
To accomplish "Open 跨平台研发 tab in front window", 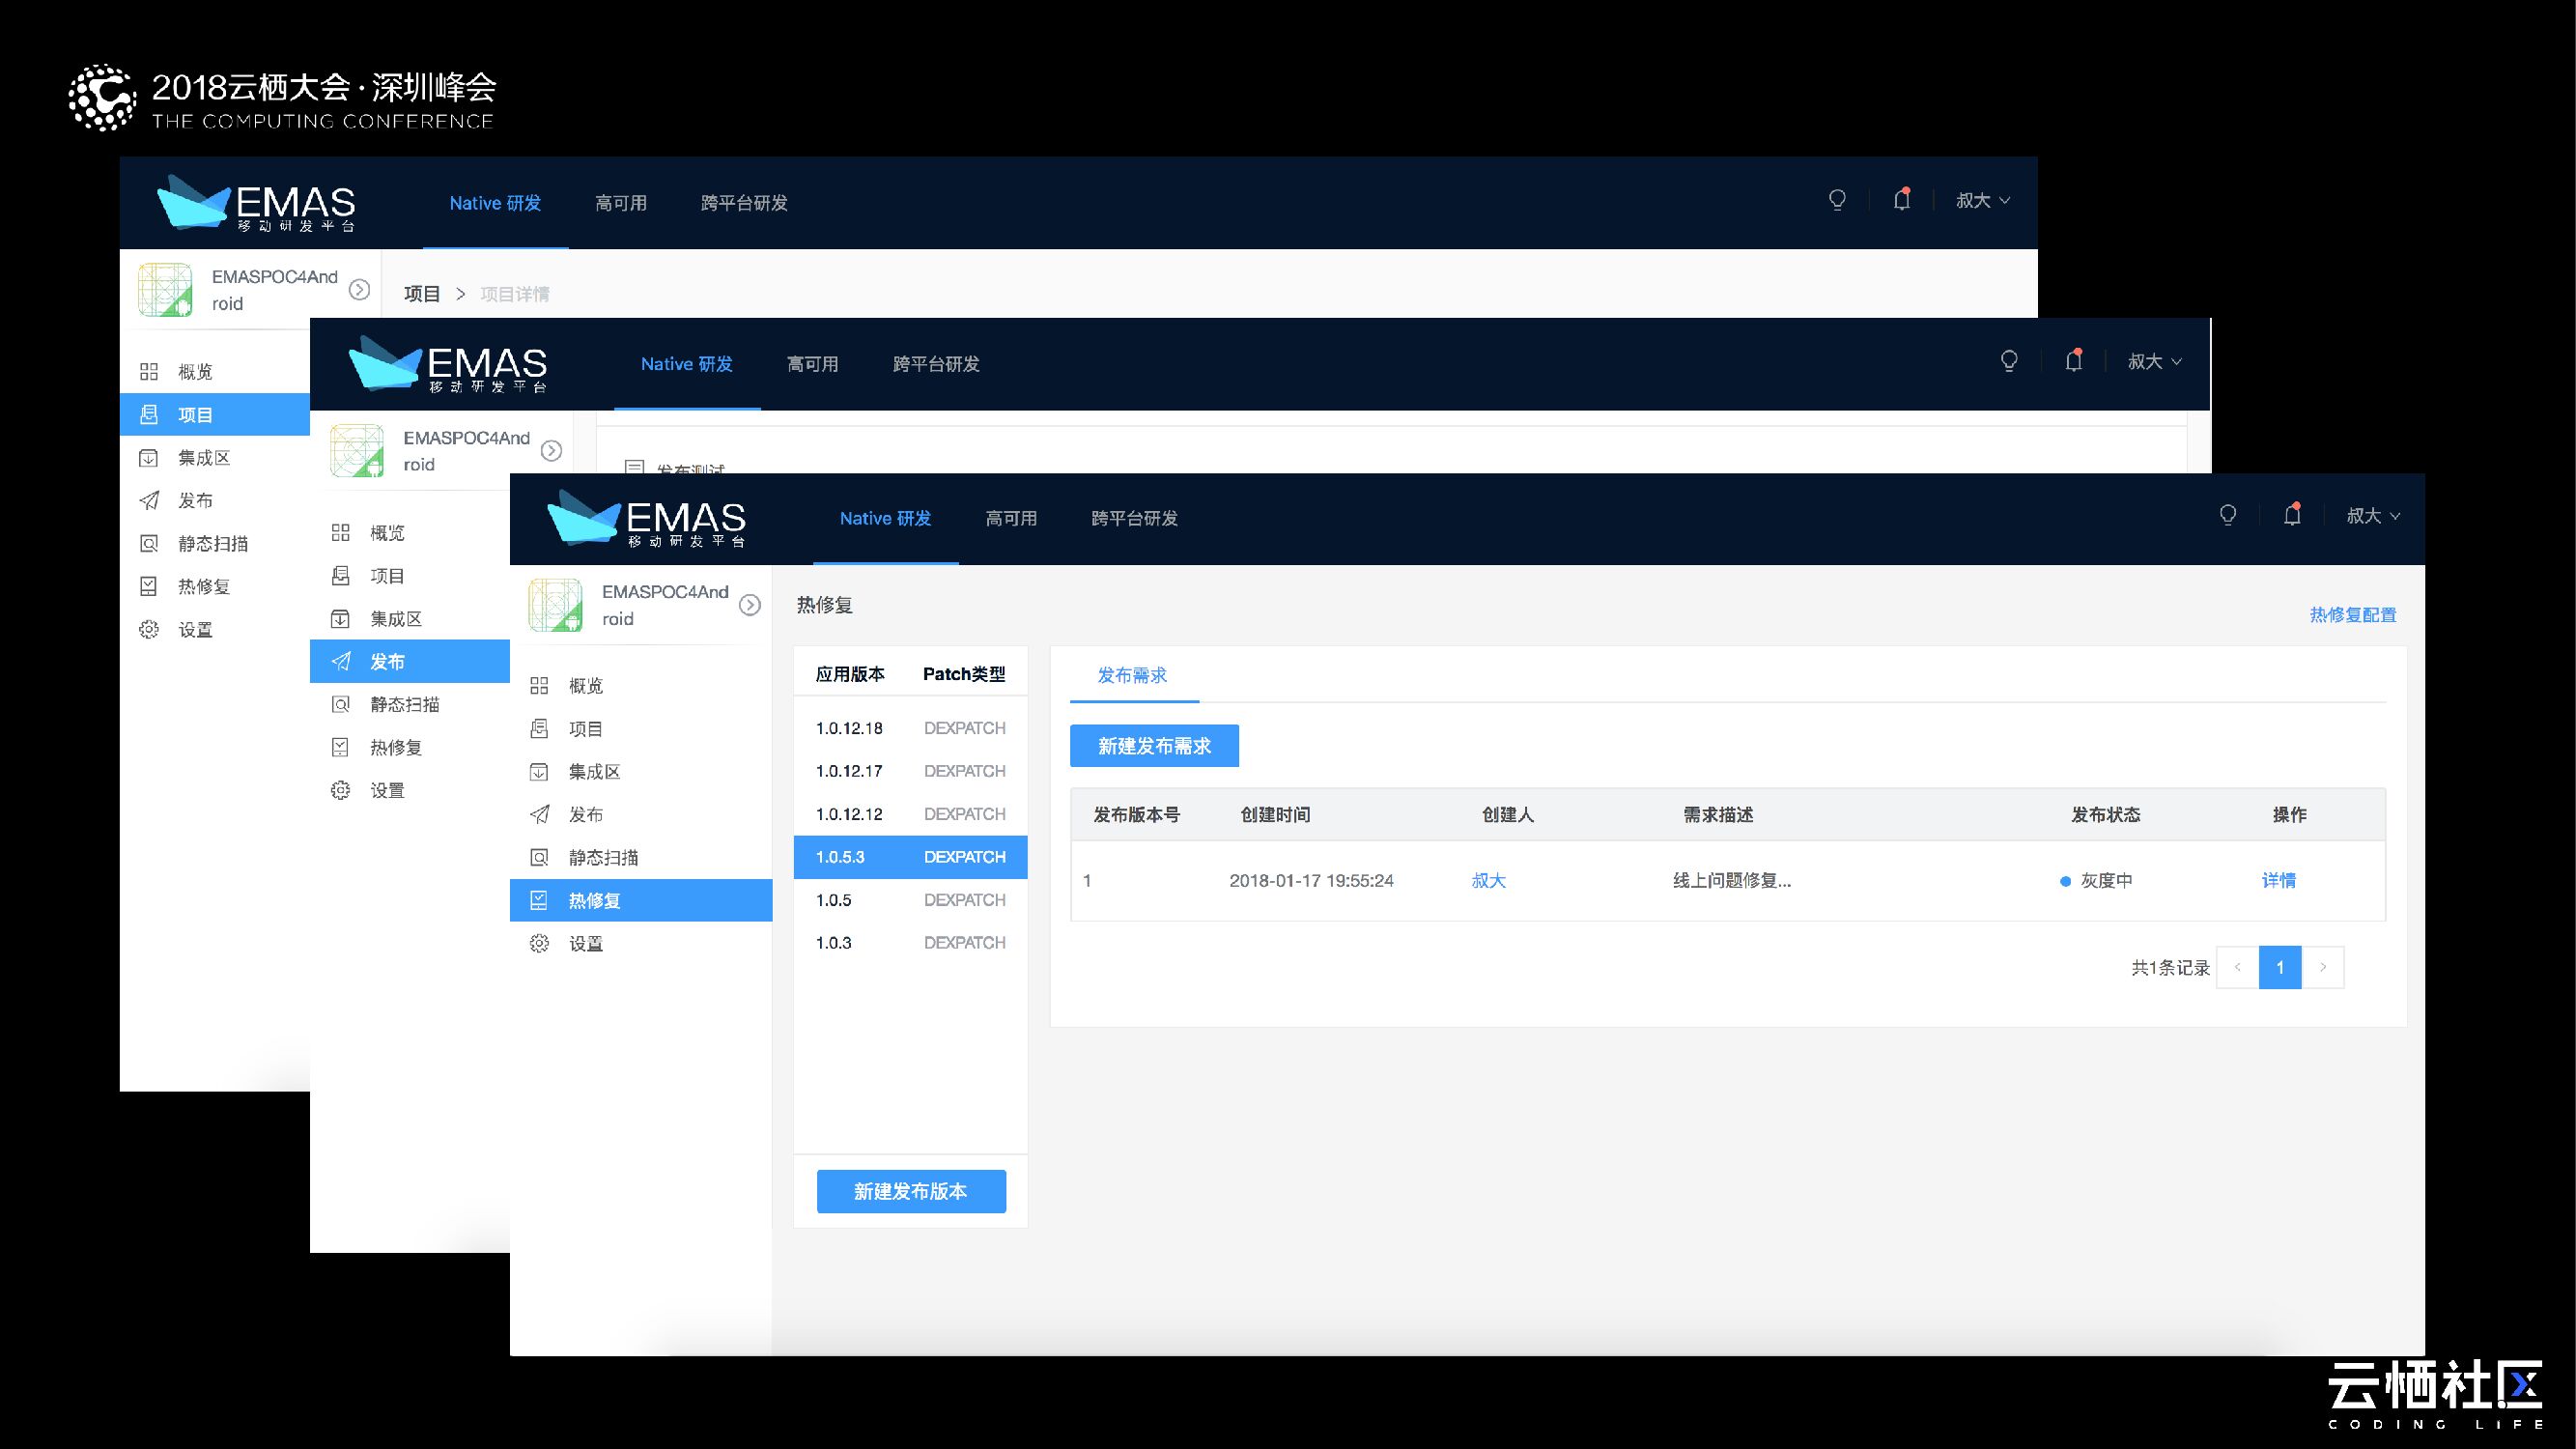I will (1134, 518).
